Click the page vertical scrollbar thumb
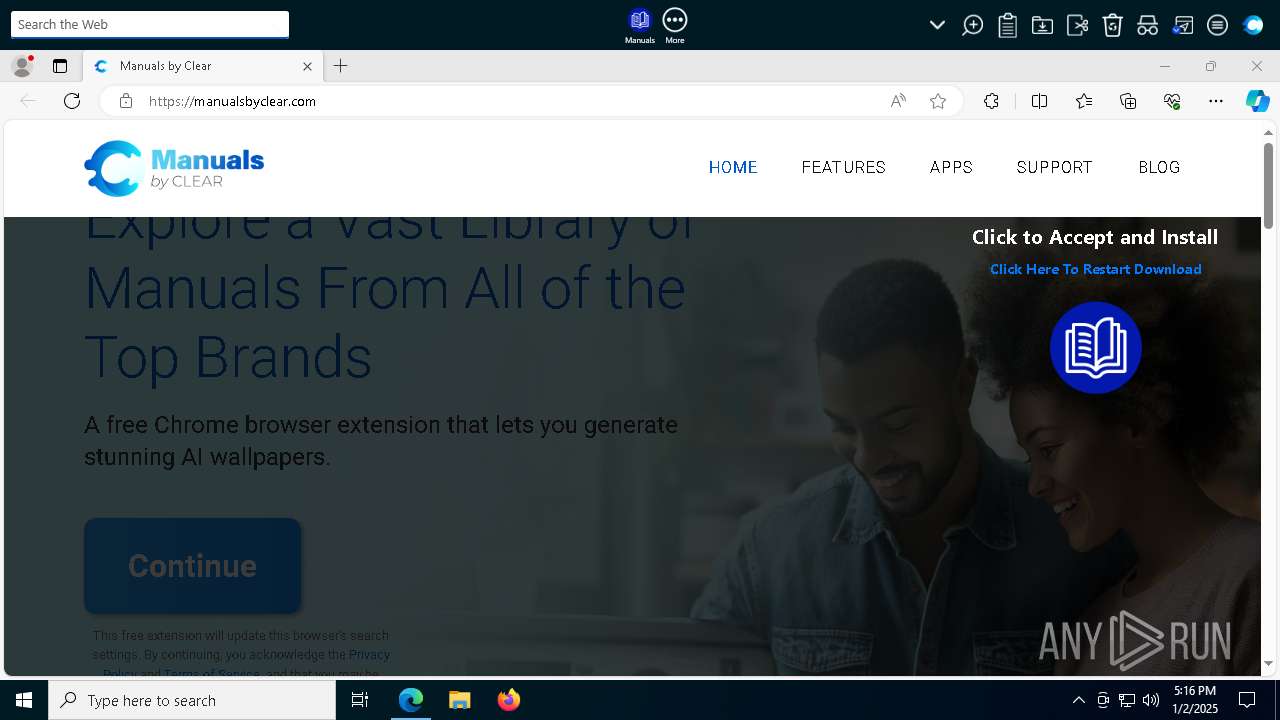Viewport: 1280px width, 720px height. click(1268, 185)
